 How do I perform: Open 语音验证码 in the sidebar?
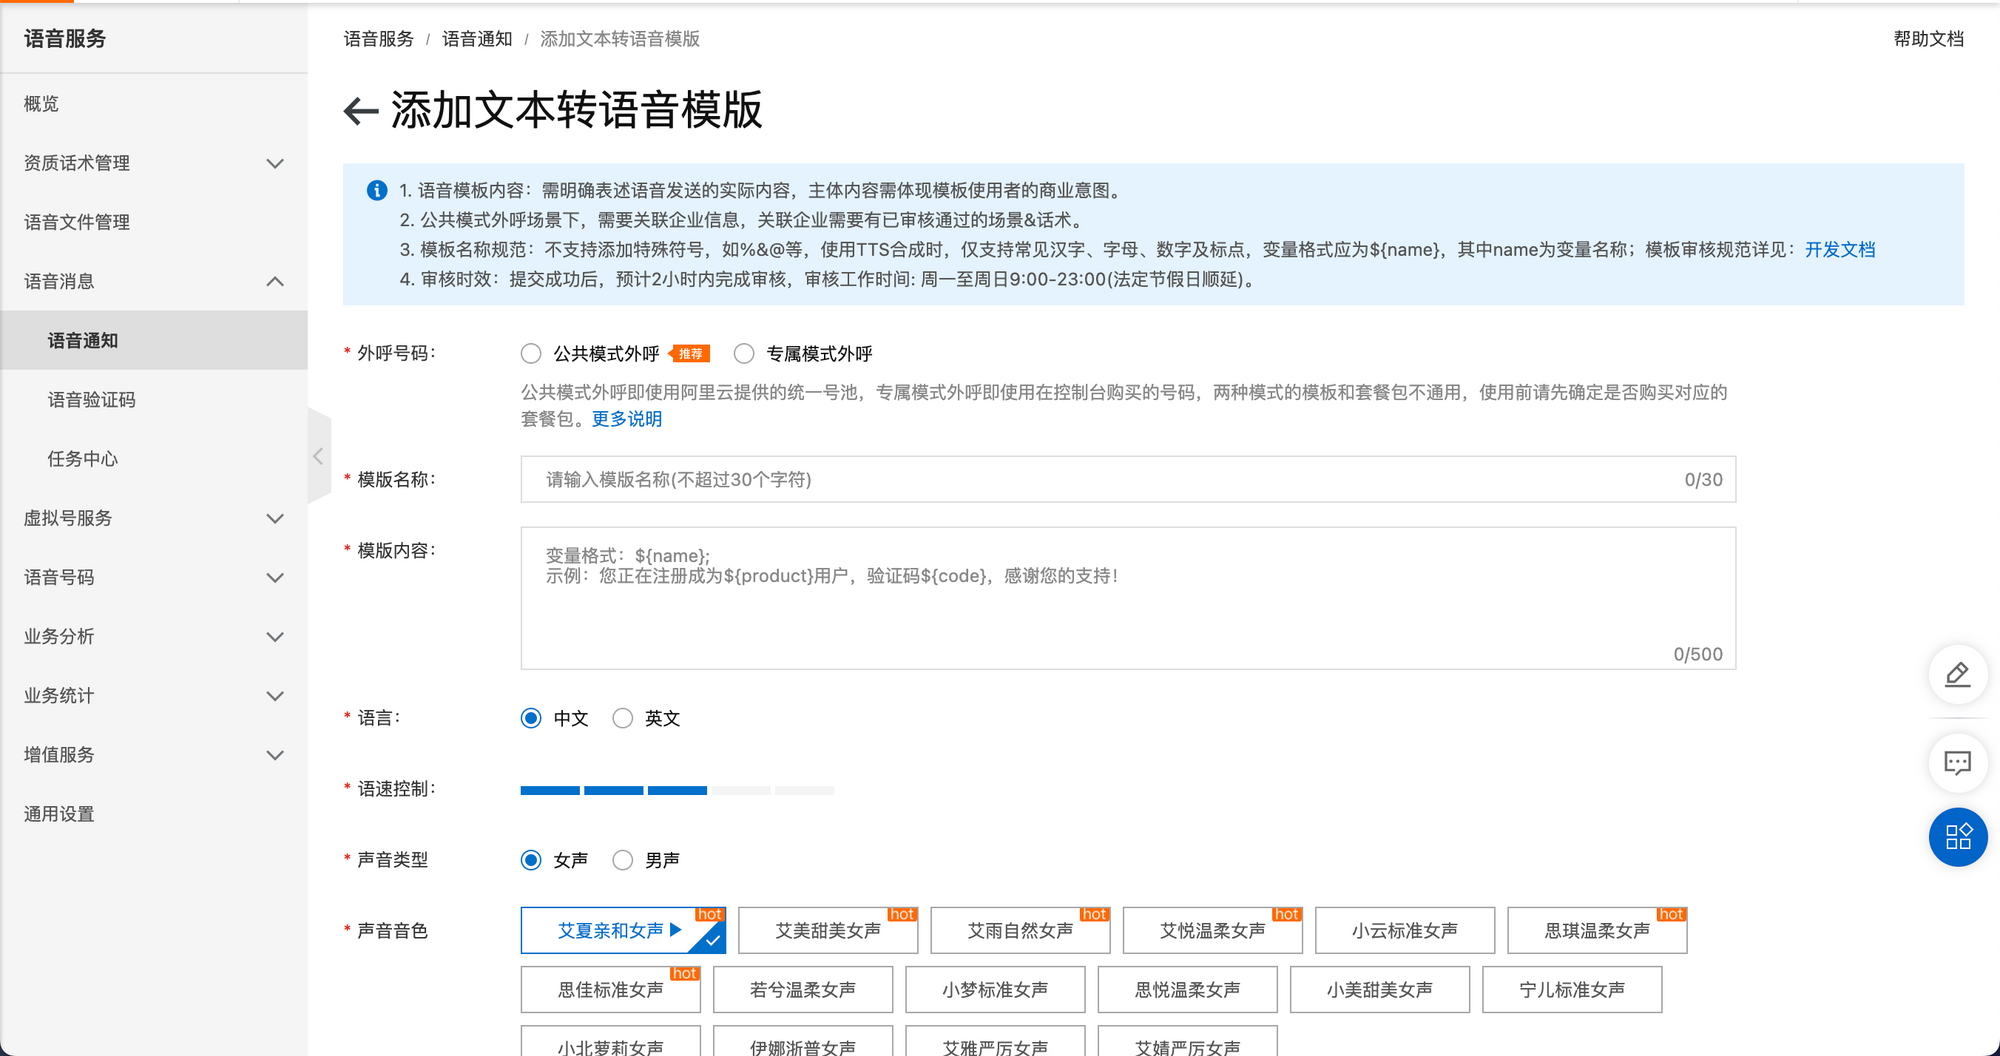(x=92, y=400)
